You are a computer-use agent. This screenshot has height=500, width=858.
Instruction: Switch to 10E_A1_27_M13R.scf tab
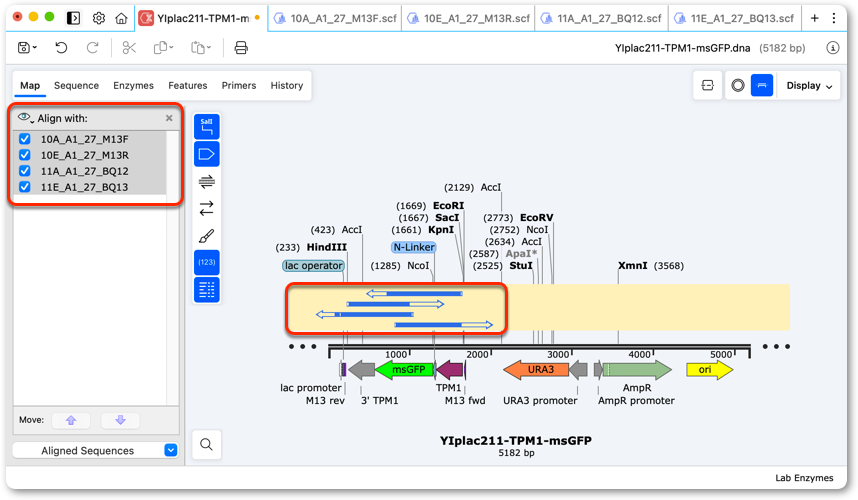pyautogui.click(x=469, y=19)
